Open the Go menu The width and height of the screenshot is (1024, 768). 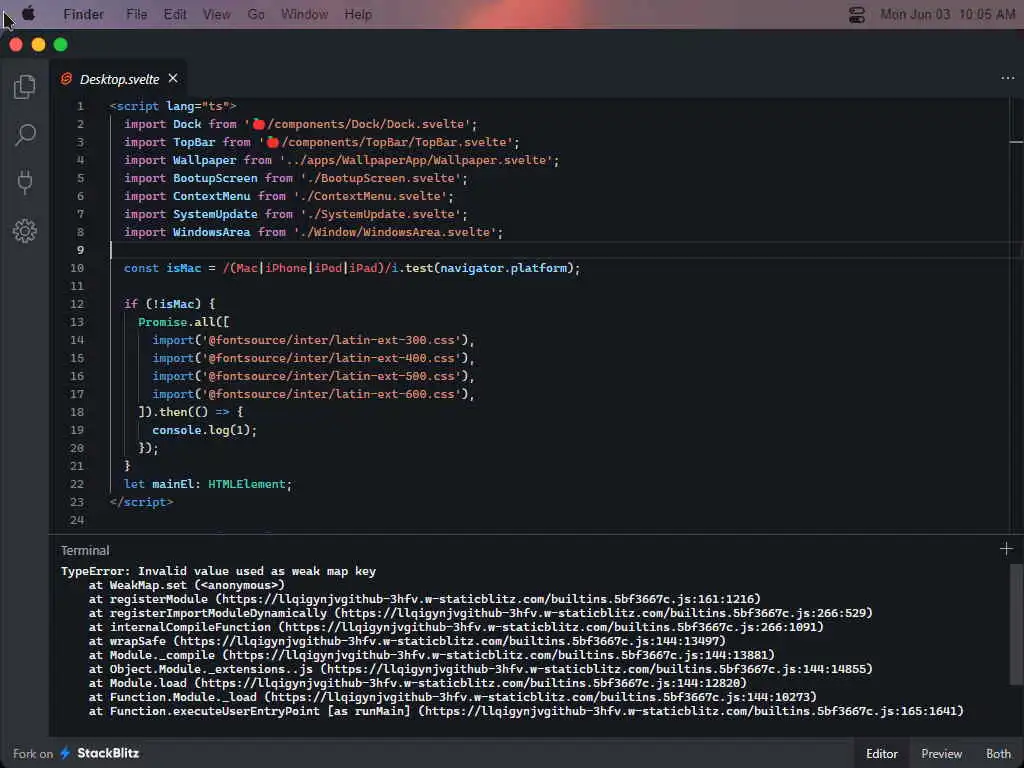point(256,14)
